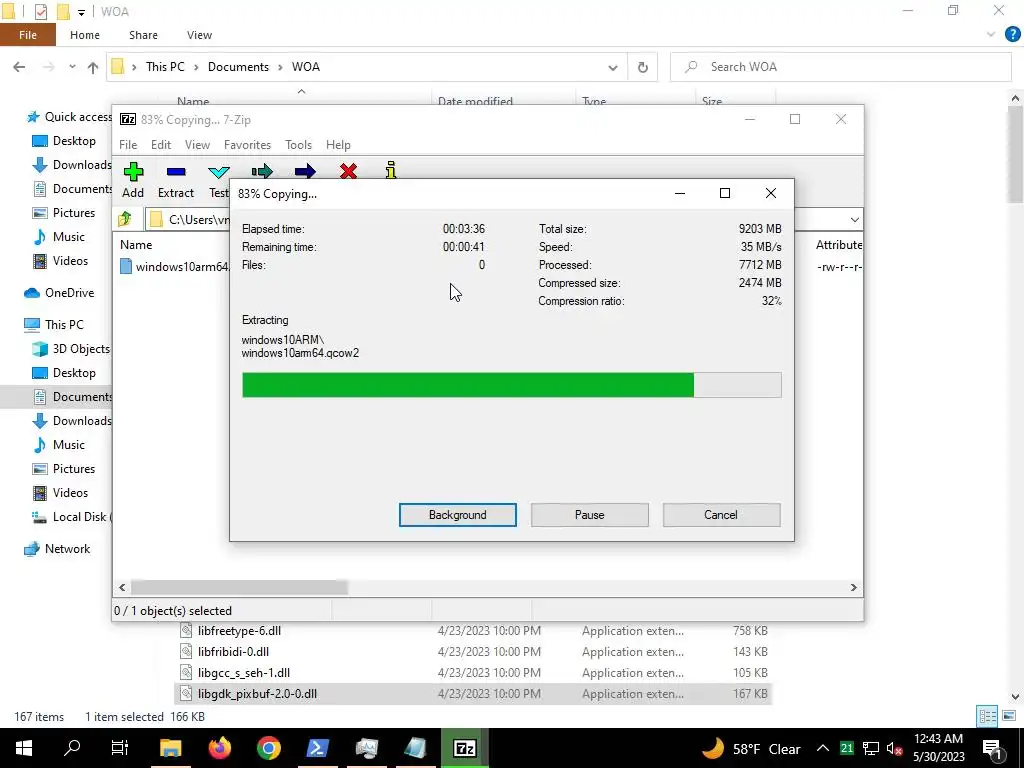This screenshot has width=1024, height=768.
Task: Select 3D Objects in navigation pane
Action: point(72,349)
